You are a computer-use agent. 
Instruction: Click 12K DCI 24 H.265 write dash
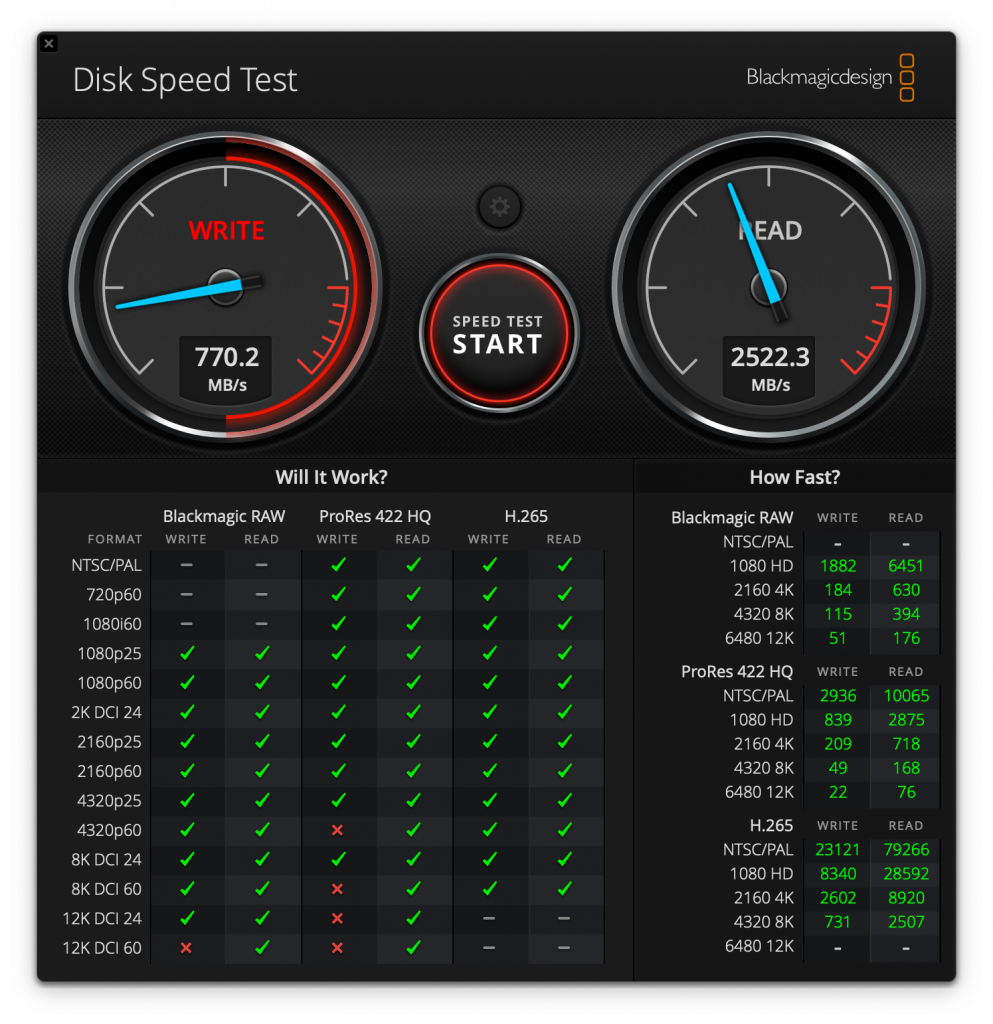pyautogui.click(x=489, y=918)
